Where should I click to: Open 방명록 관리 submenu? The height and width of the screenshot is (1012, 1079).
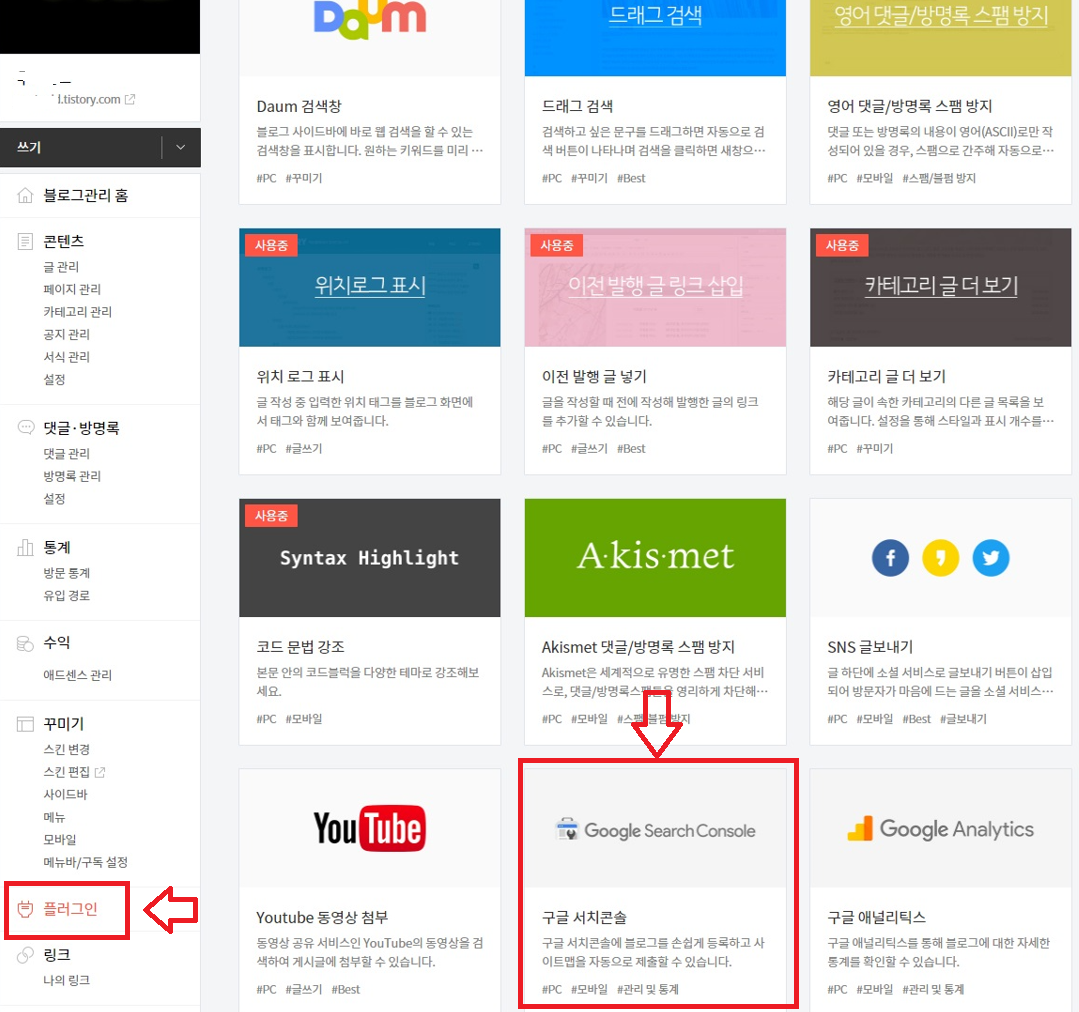pos(72,476)
